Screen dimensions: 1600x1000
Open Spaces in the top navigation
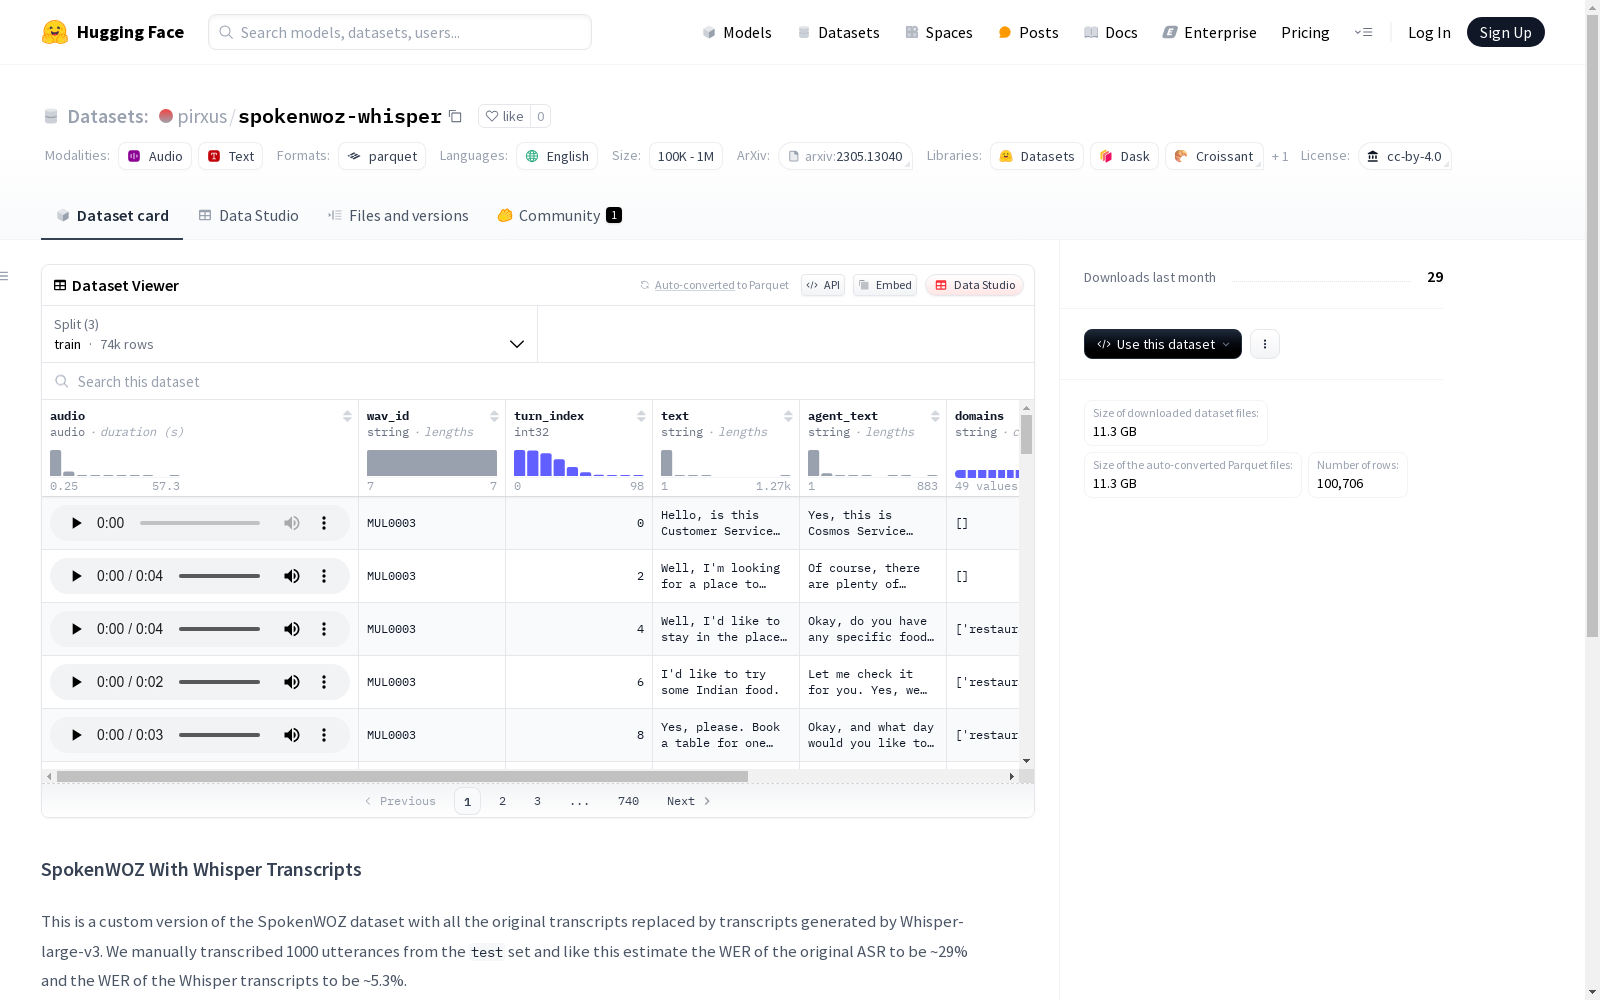[x=939, y=32]
